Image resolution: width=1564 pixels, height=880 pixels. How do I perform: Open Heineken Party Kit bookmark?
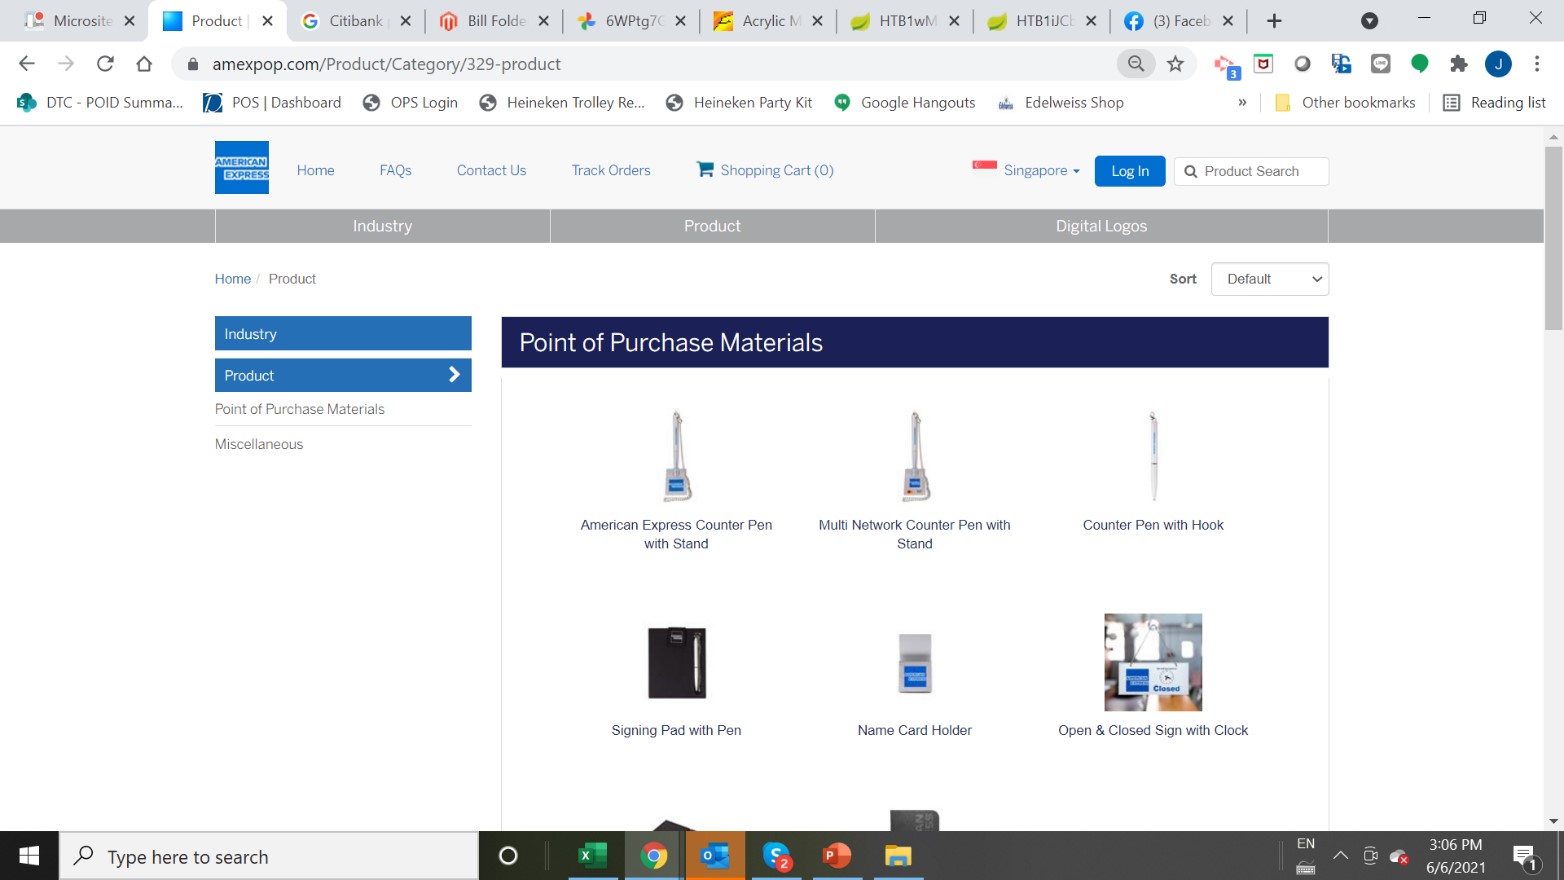[739, 103]
